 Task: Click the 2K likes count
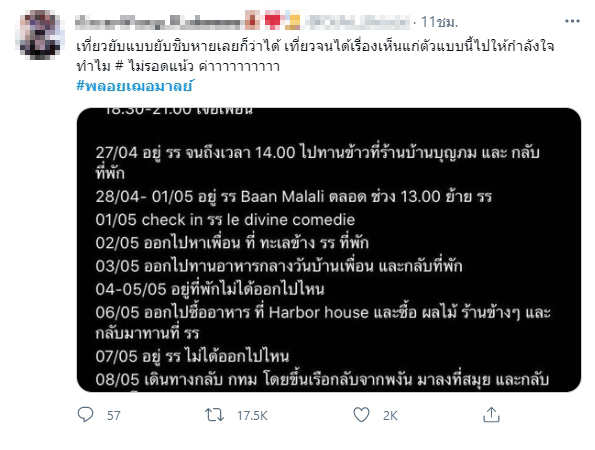point(390,415)
